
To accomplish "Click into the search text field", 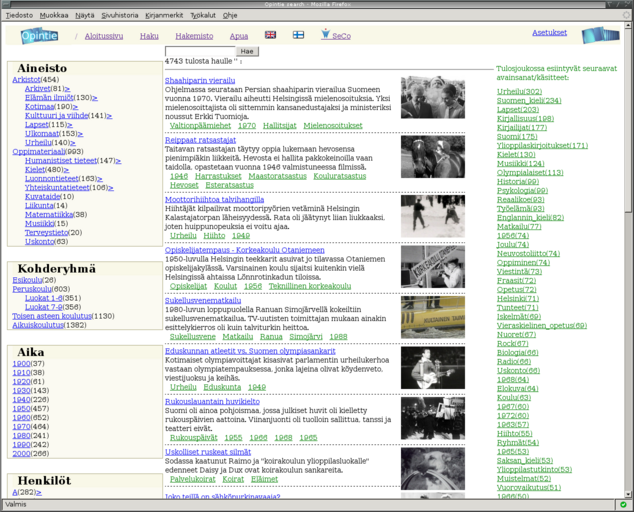I will pos(200,51).
